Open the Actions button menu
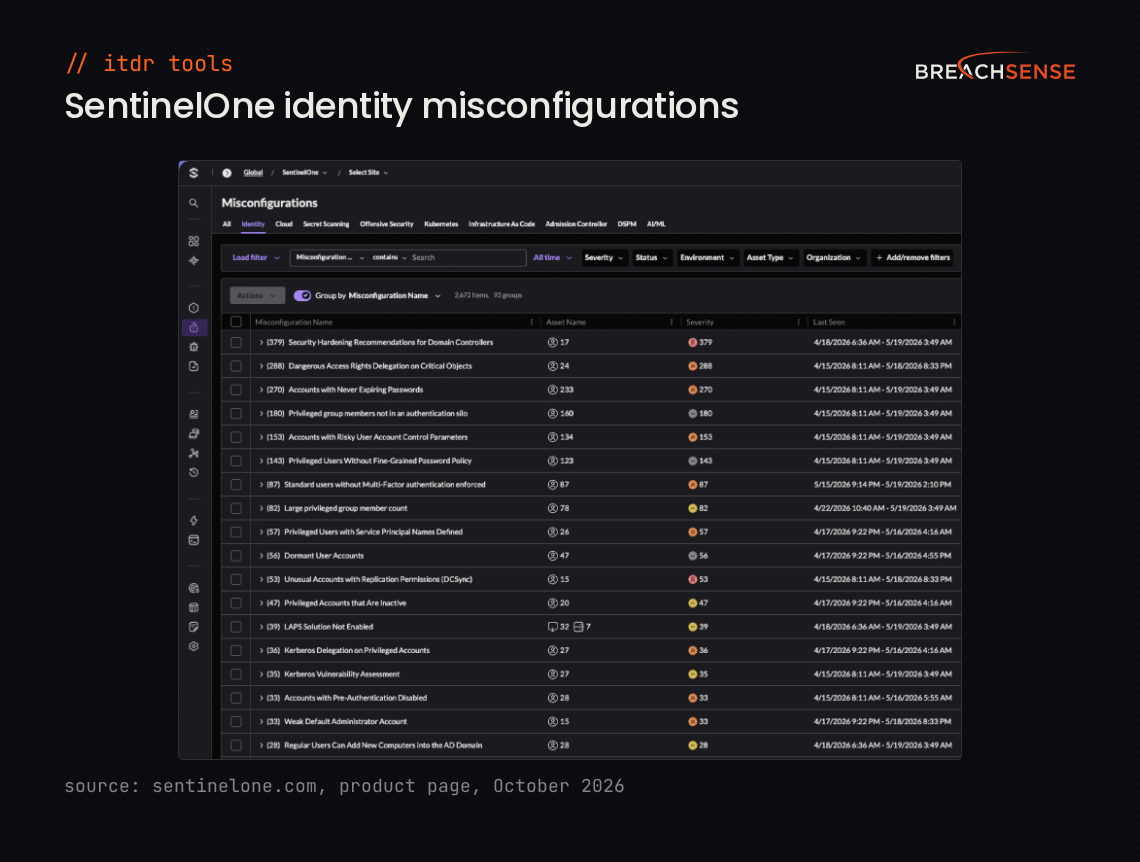The width and height of the screenshot is (1140, 862). tap(257, 296)
